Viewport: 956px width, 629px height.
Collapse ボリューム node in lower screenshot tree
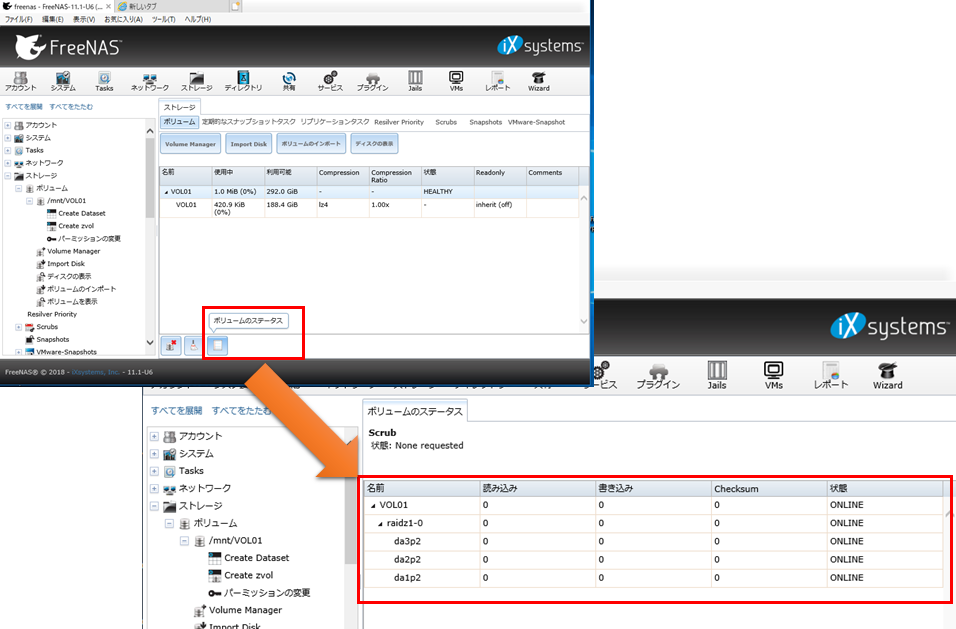point(169,524)
